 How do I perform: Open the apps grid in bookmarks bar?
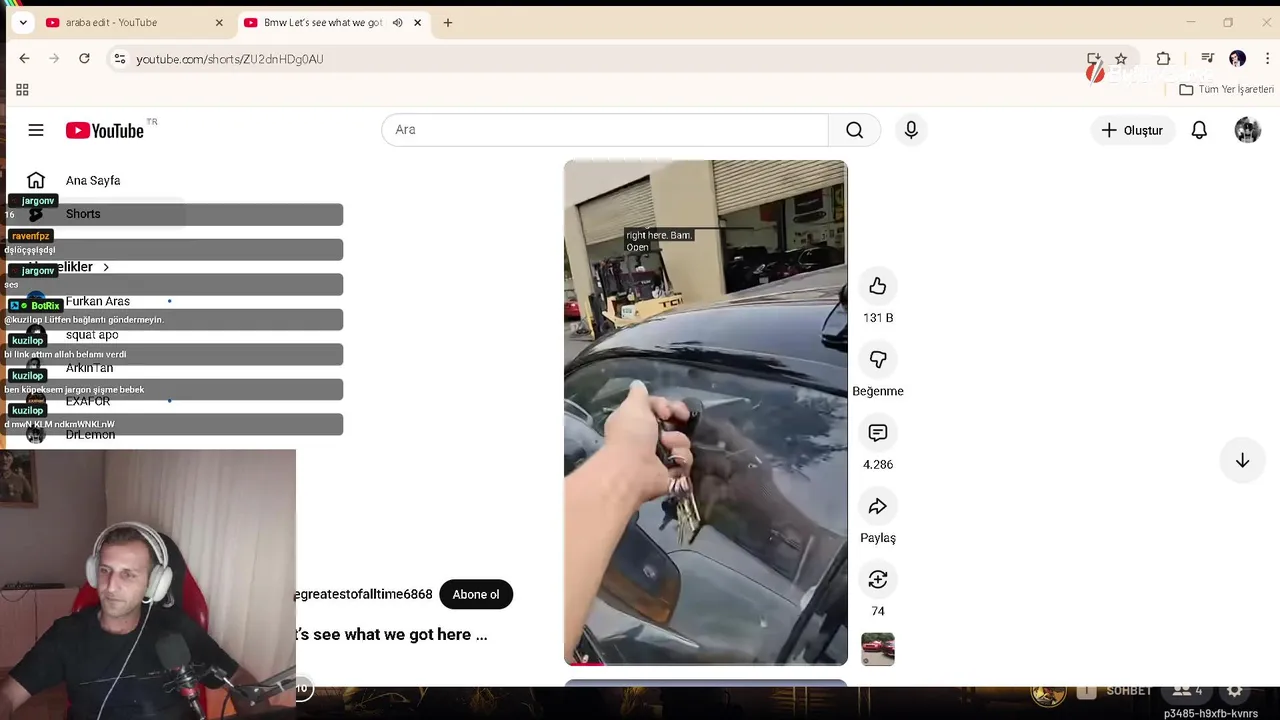(22, 90)
